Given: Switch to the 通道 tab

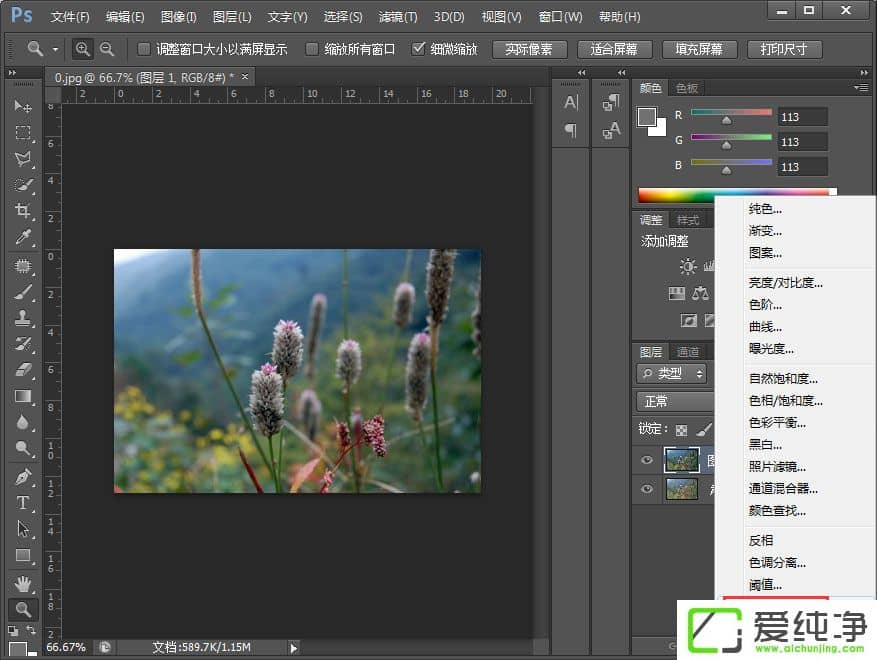Looking at the screenshot, I should (x=687, y=352).
